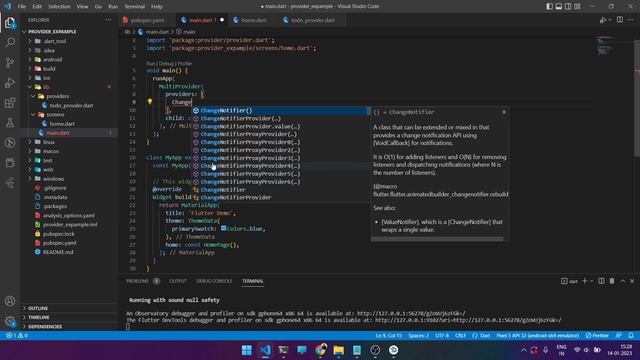
Task: Open the Search view in activity bar
Action: coord(10,42)
